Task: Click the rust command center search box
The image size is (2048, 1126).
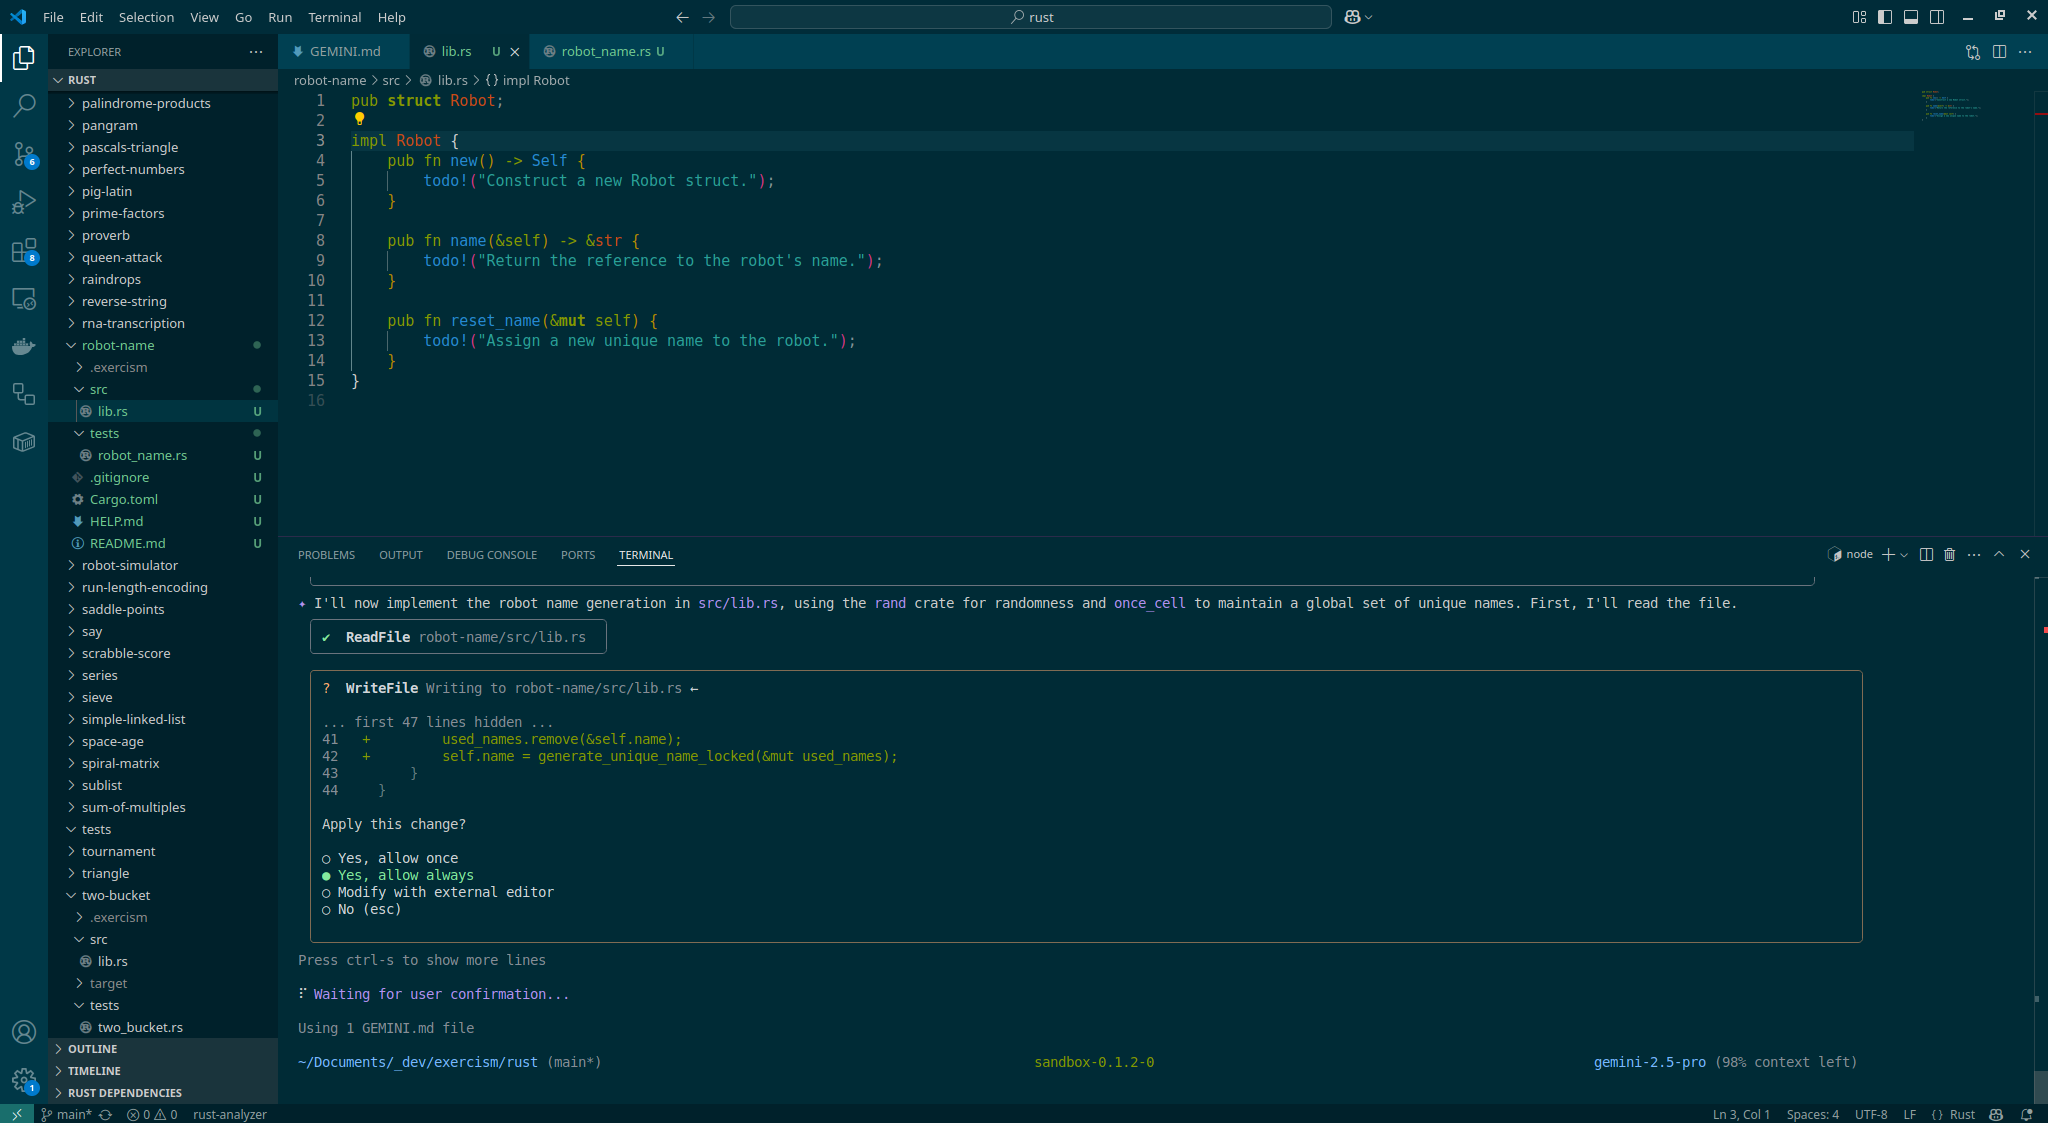Action: tap(1030, 17)
